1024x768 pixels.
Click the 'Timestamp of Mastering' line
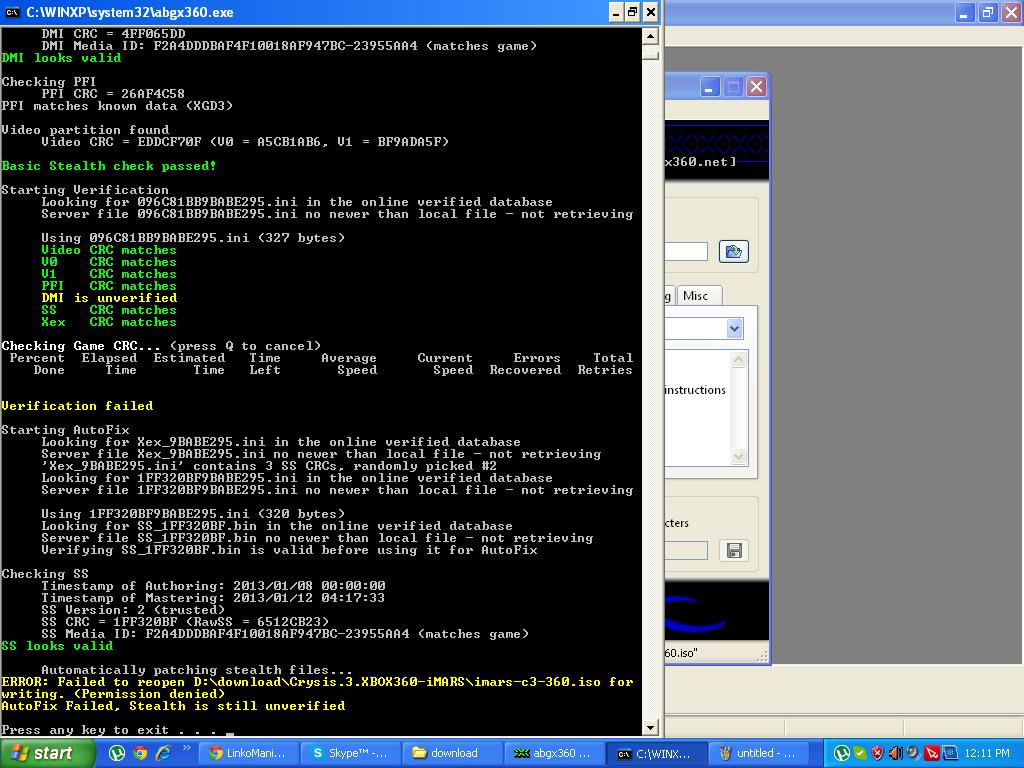[x=213, y=598]
